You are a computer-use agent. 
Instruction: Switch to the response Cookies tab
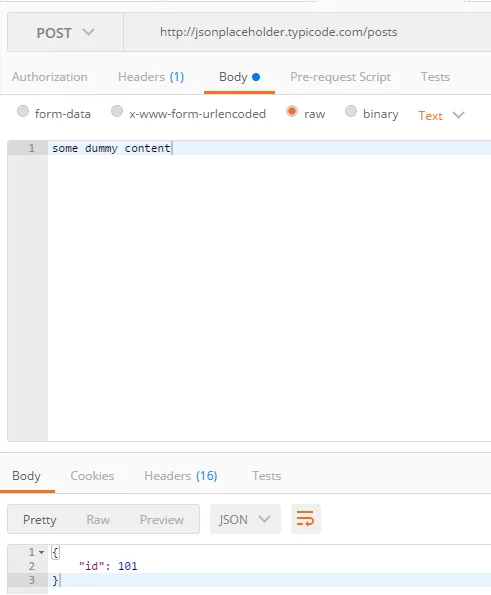(92, 476)
